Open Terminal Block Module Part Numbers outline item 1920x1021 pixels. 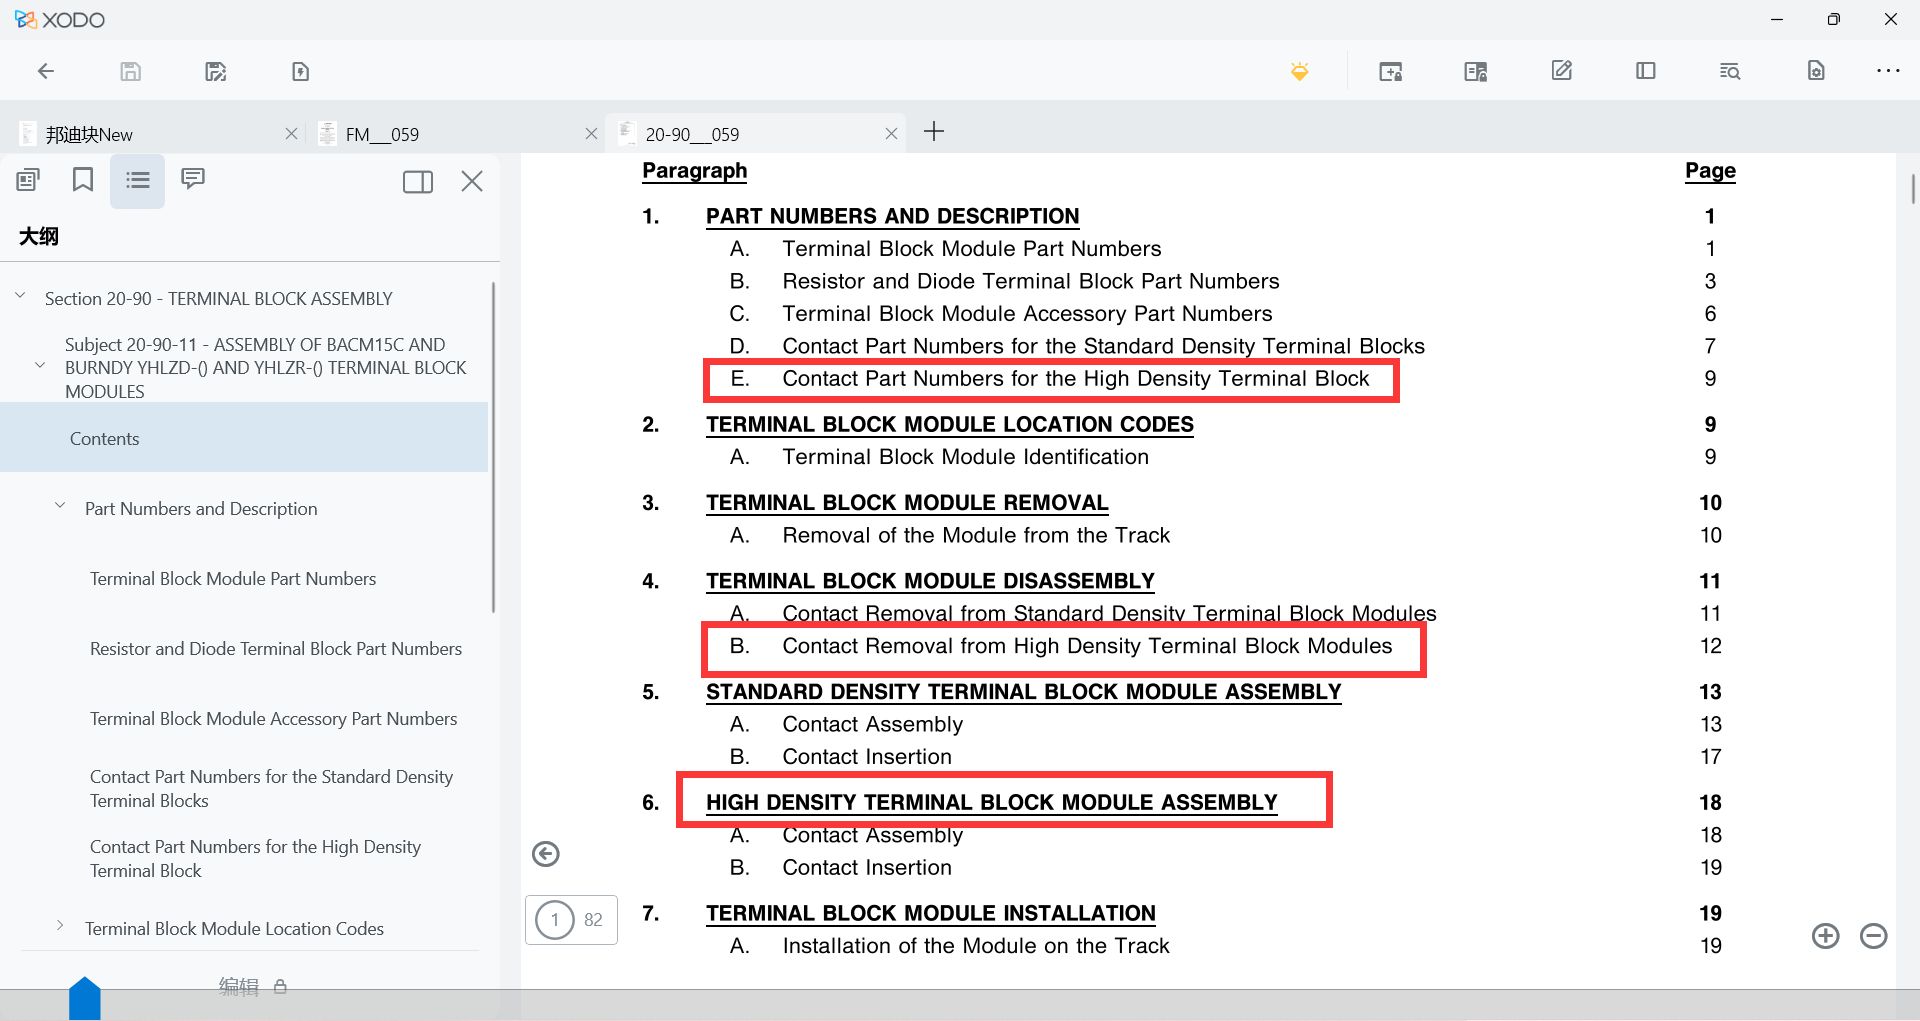coord(233,579)
